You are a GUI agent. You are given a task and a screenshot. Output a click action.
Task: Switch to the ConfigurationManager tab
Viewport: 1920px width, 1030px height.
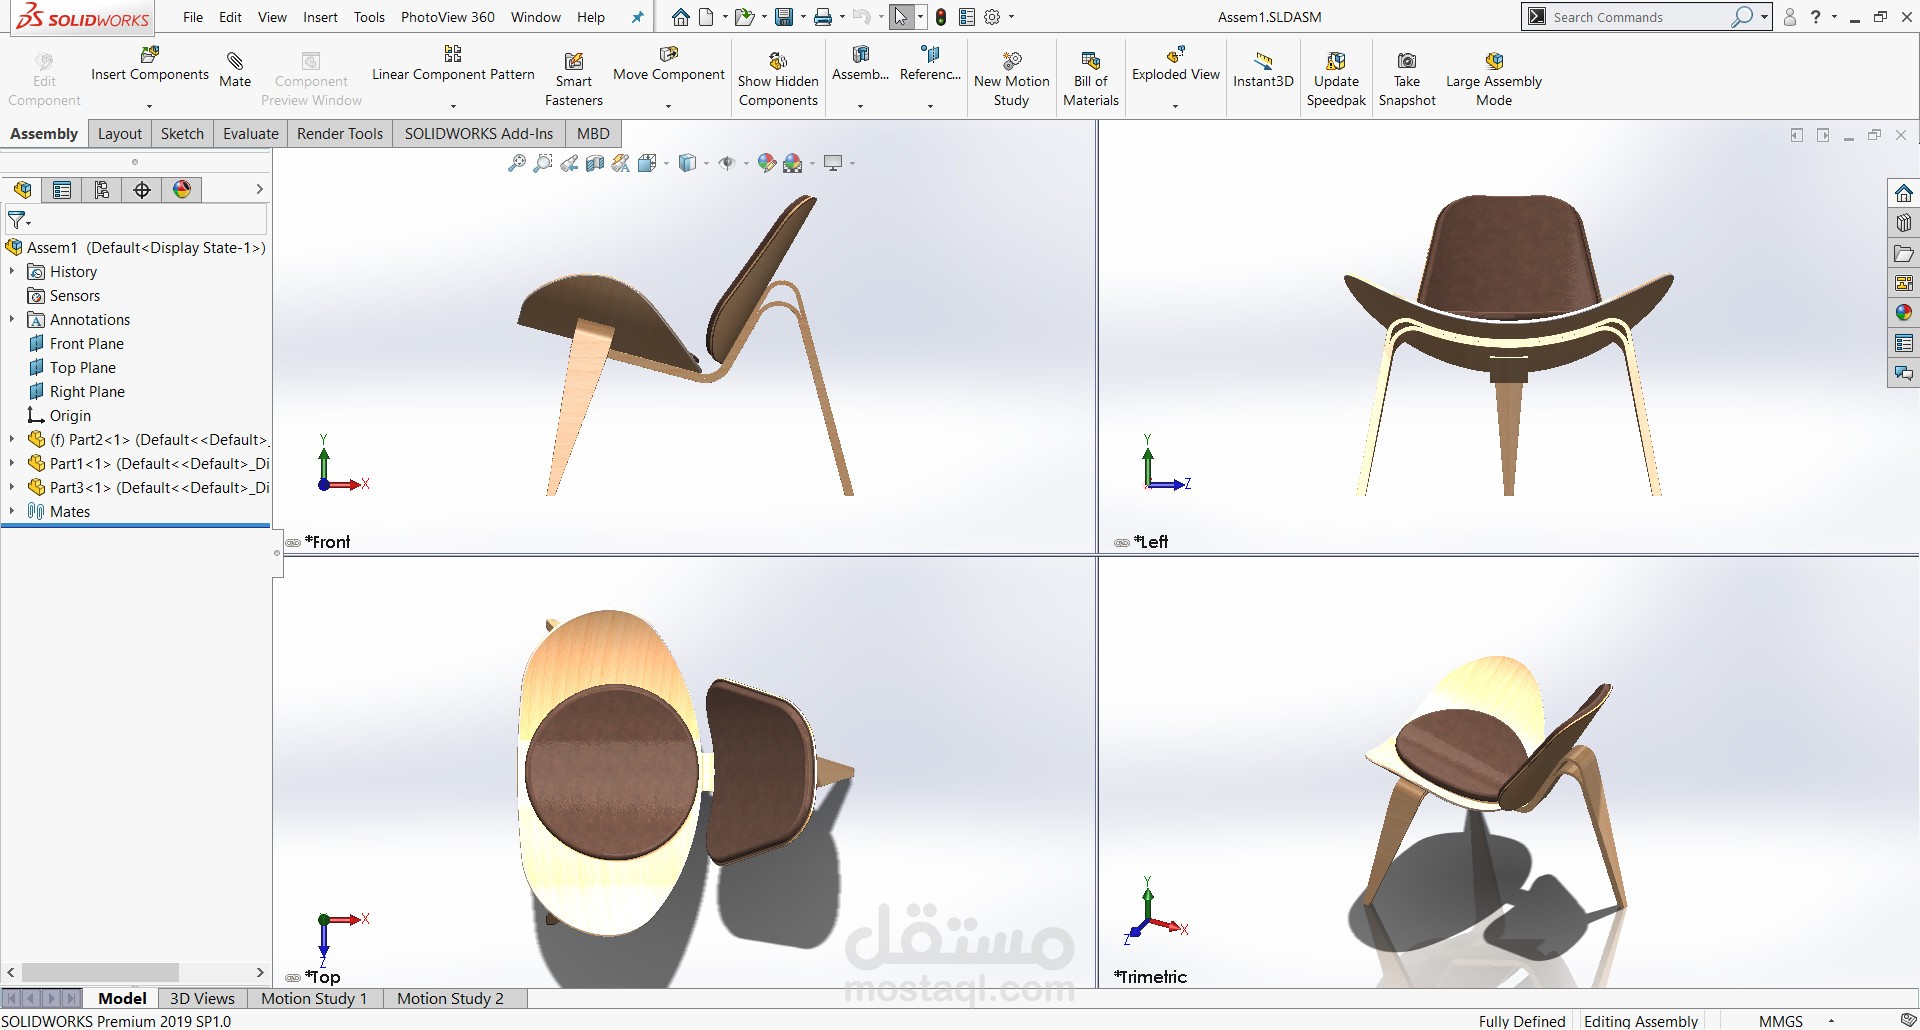click(x=102, y=190)
